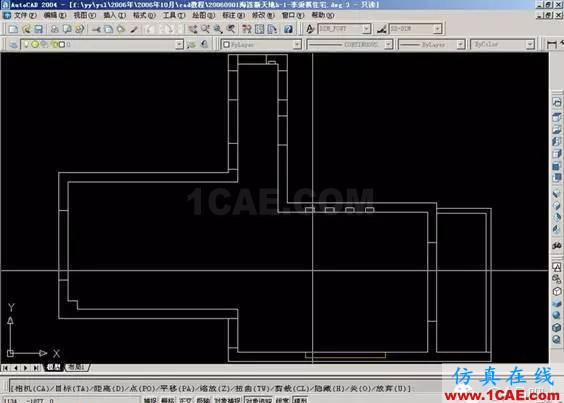The height and width of the screenshot is (403, 564).
Task: Open the Tool Palettes icon
Action: tap(272, 29)
